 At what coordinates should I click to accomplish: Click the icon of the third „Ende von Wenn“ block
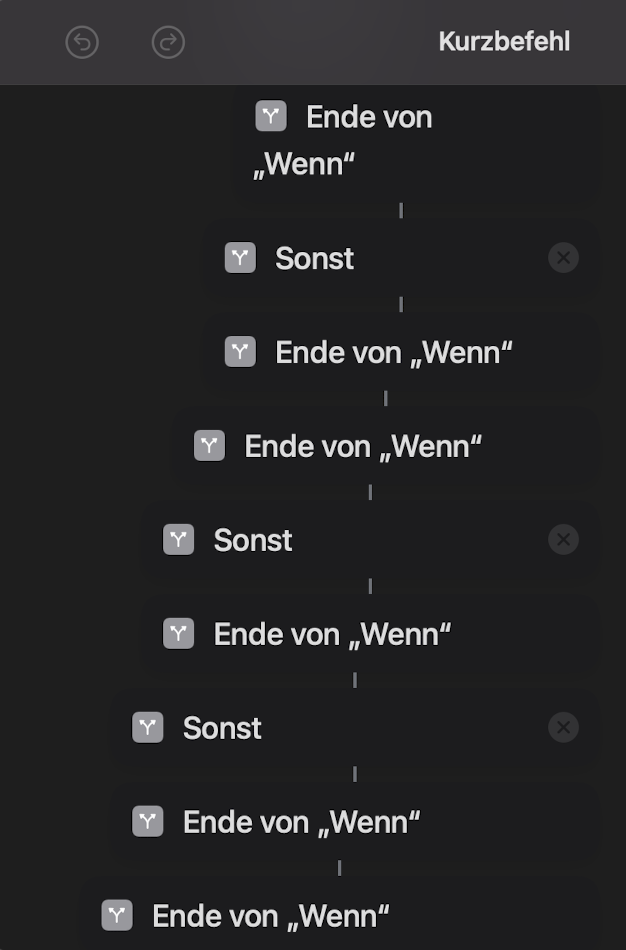209,446
